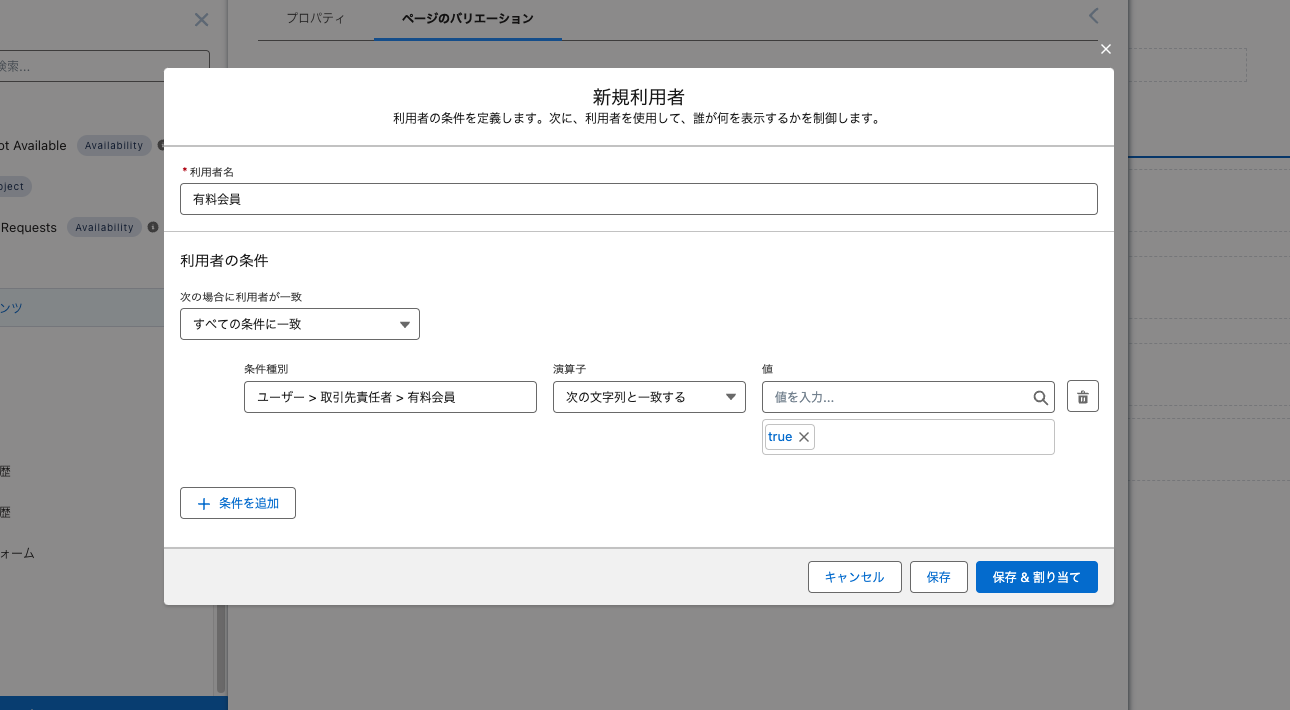The width and height of the screenshot is (1290, 710).
Task: Click the left panel search box
Action: pyautogui.click(x=105, y=66)
